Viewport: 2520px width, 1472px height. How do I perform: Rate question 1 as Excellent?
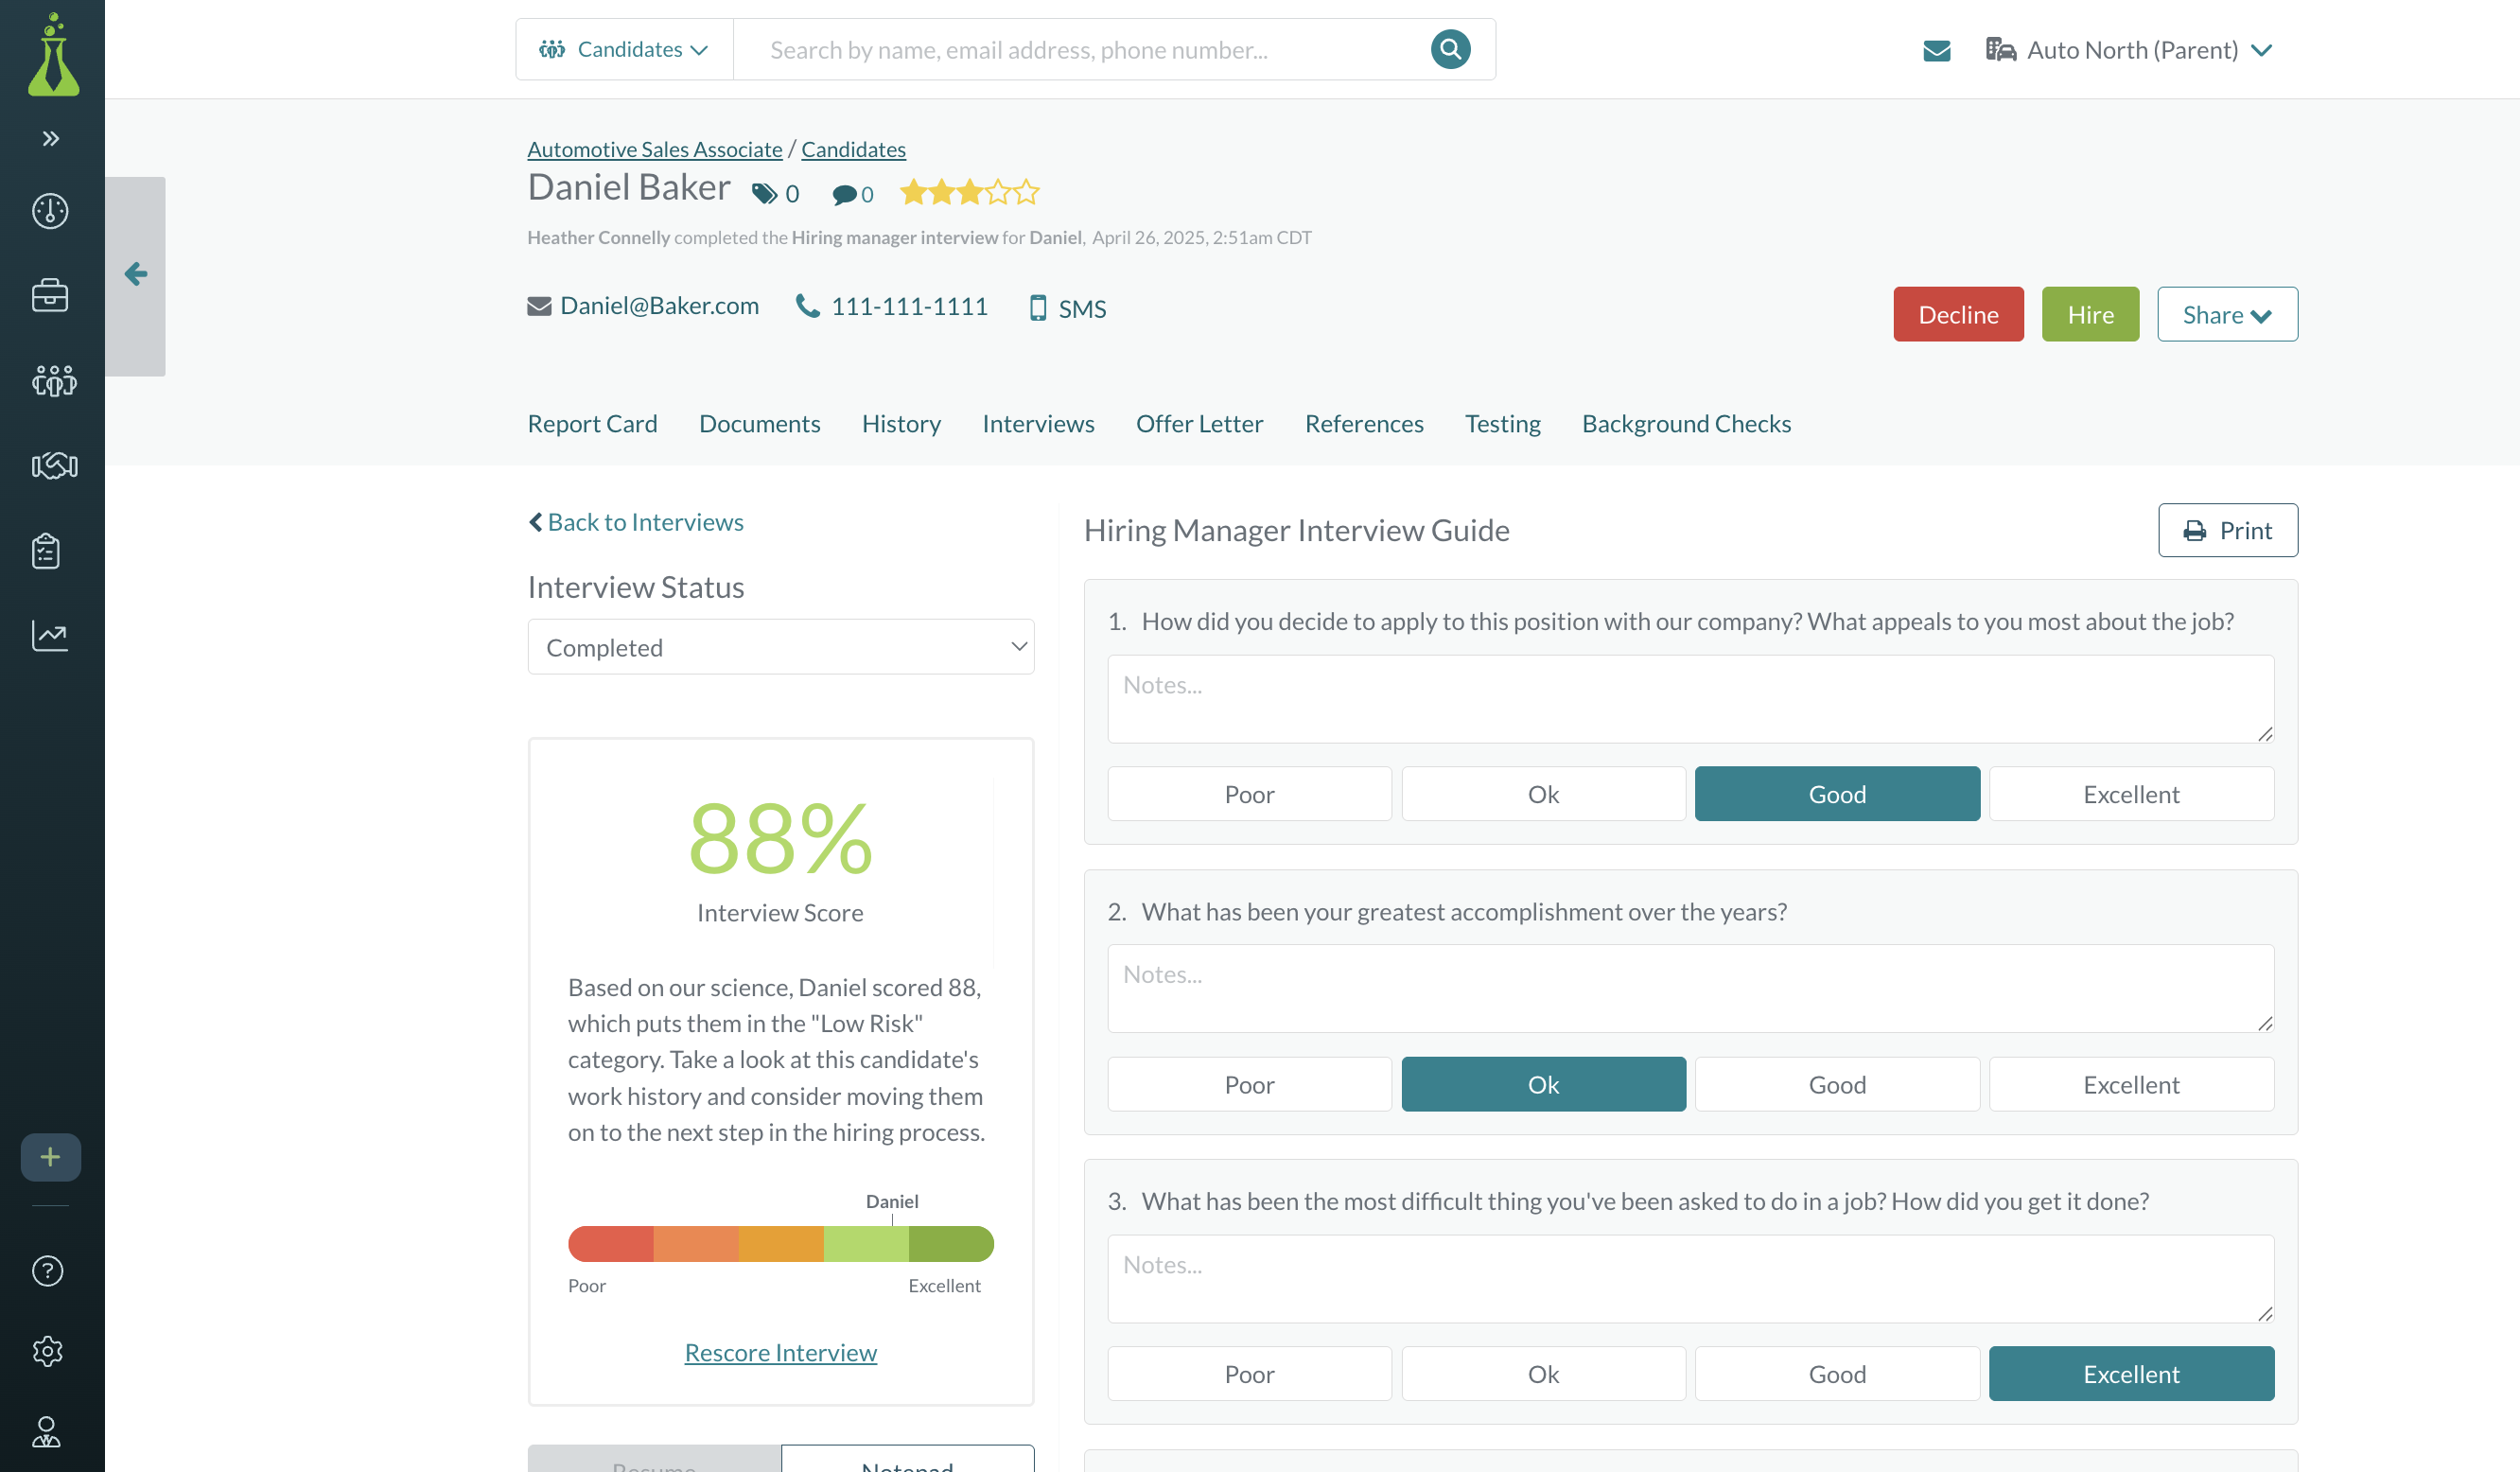pyautogui.click(x=2130, y=794)
